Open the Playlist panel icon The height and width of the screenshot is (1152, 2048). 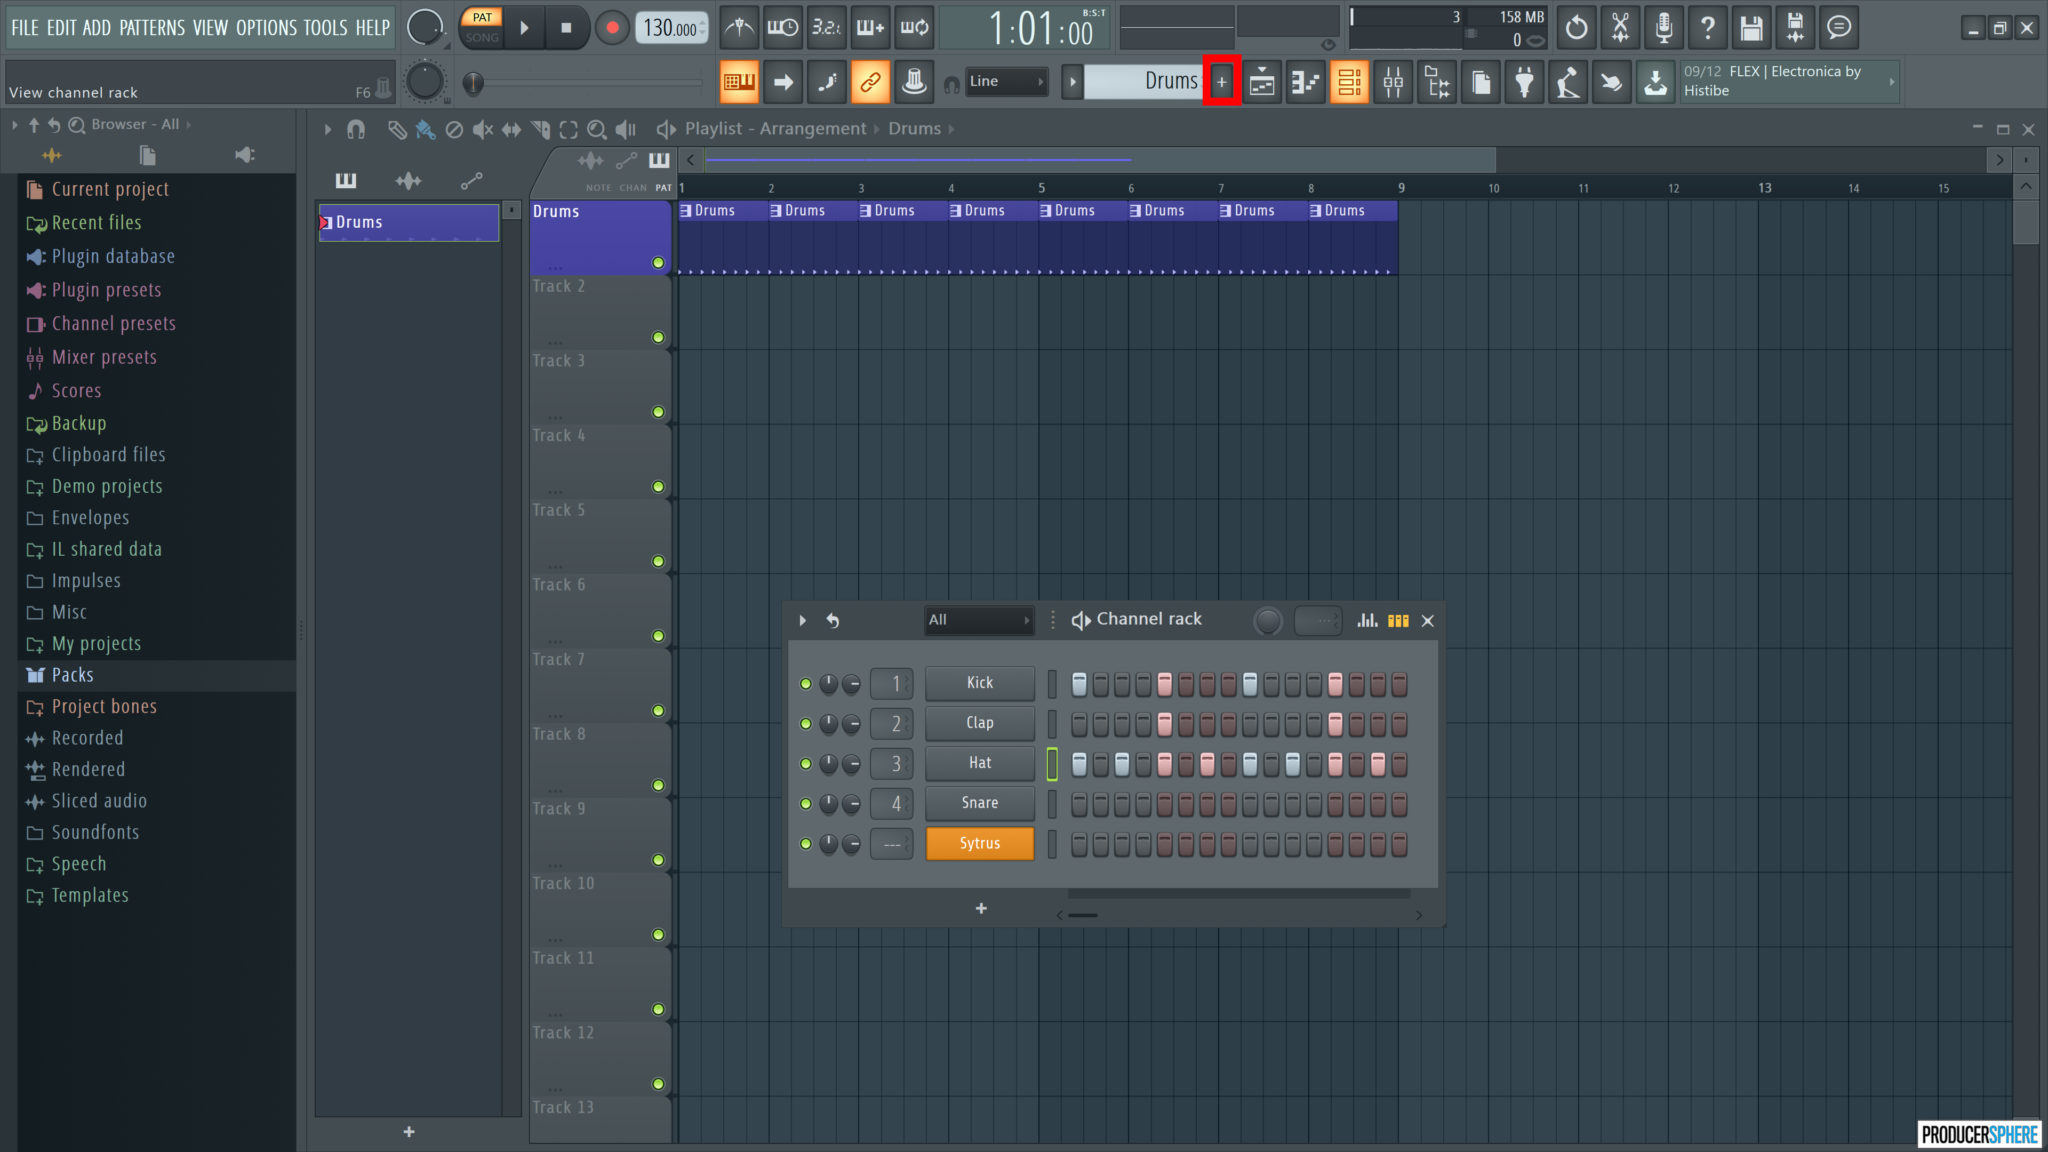[x=1261, y=81]
